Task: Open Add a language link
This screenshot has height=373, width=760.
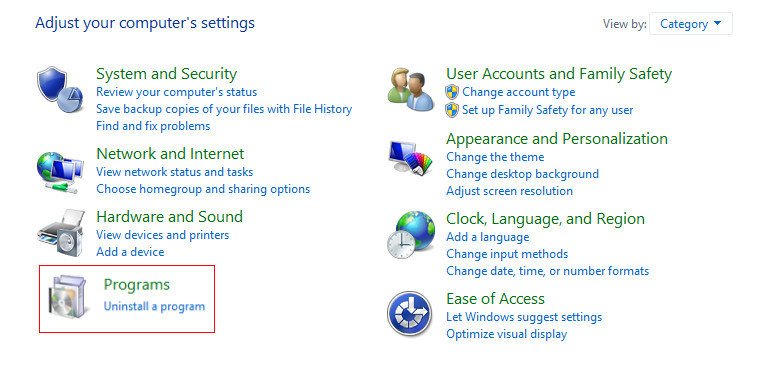Action: click(488, 237)
